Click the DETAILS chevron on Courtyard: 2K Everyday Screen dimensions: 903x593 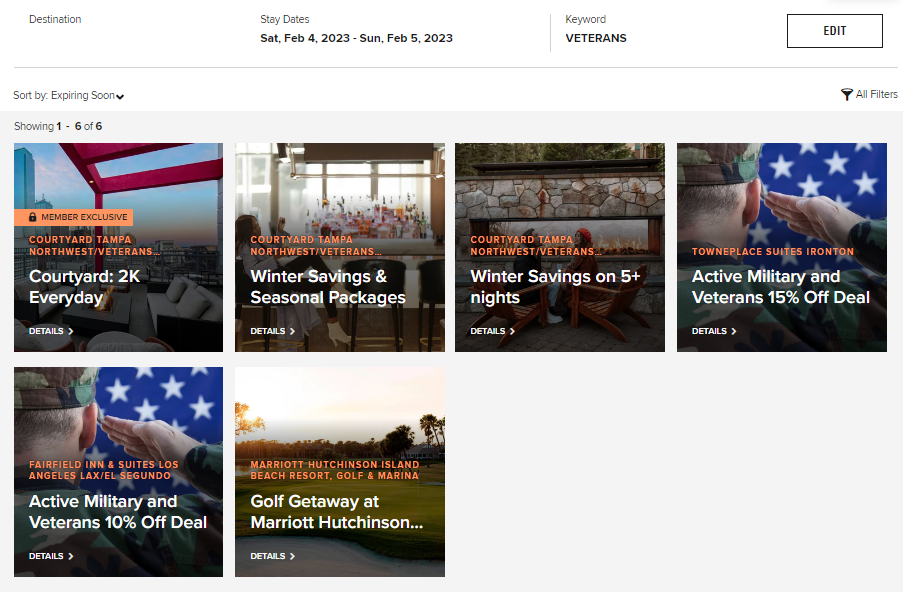[x=72, y=331]
